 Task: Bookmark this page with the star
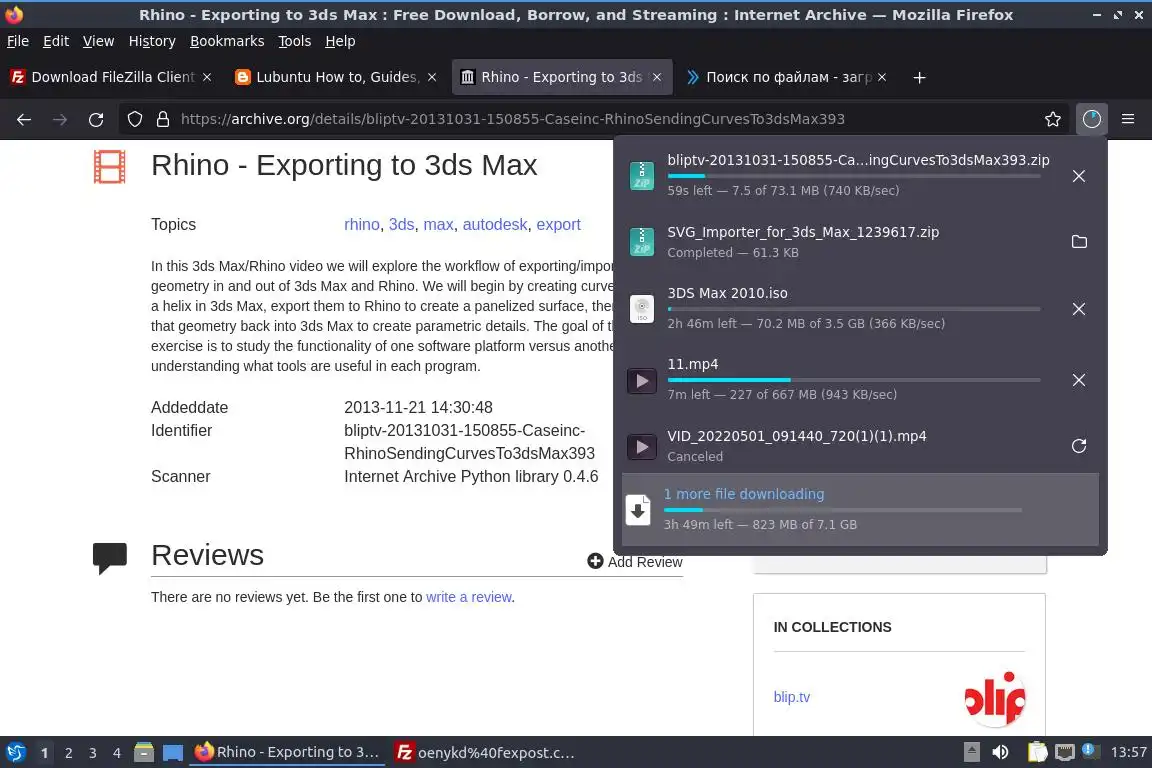[1053, 119]
